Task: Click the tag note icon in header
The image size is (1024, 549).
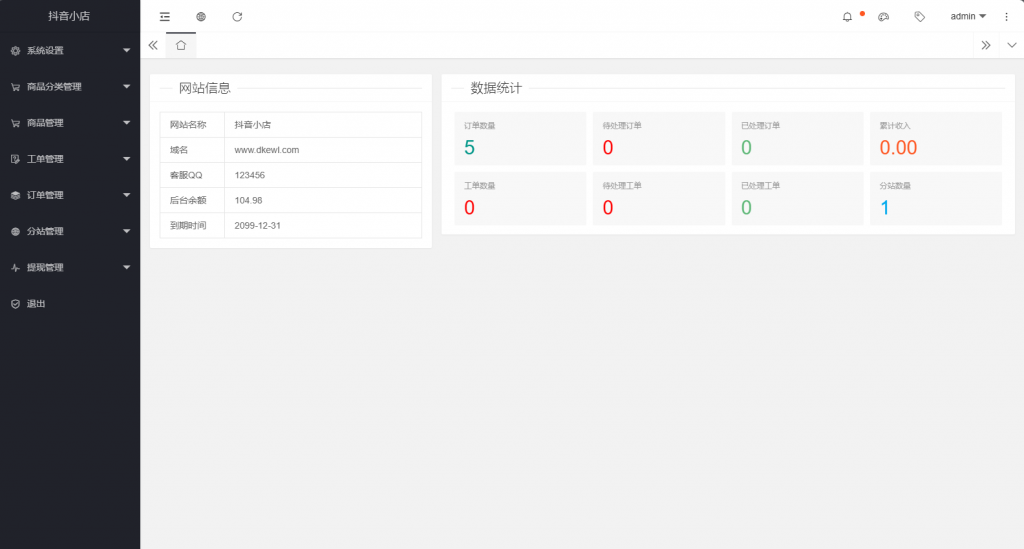Action: click(919, 17)
